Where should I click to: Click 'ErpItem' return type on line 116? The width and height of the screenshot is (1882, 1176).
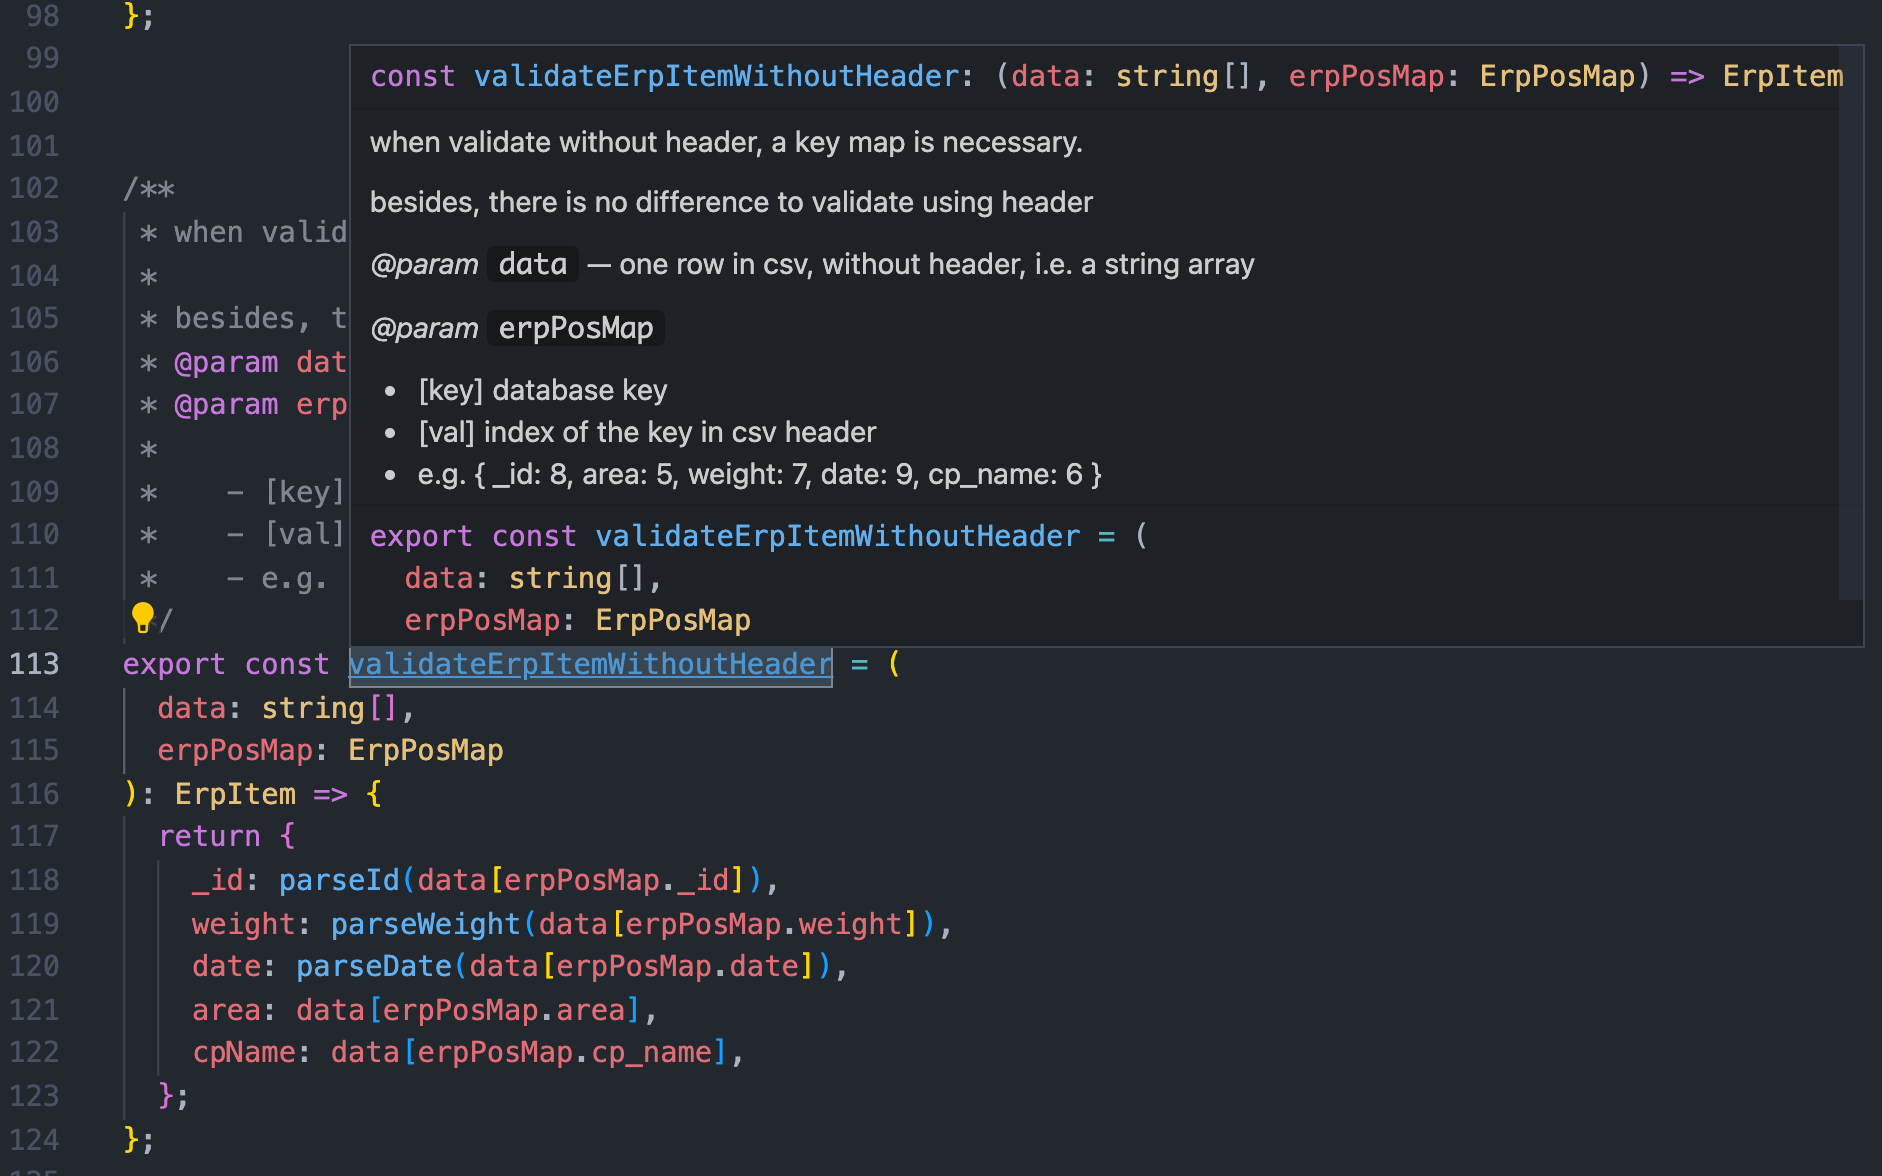click(x=235, y=794)
